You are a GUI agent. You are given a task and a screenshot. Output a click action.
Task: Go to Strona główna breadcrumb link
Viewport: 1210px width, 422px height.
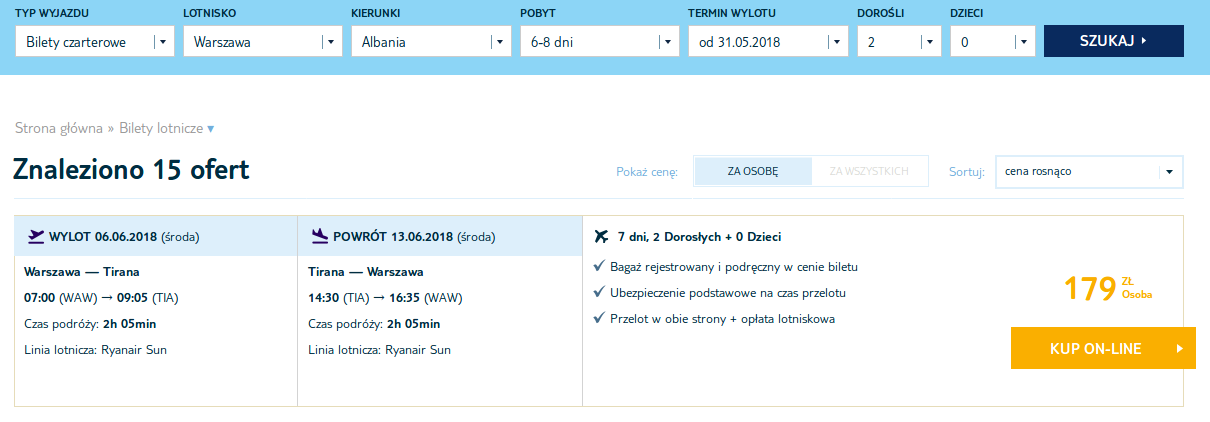(59, 129)
